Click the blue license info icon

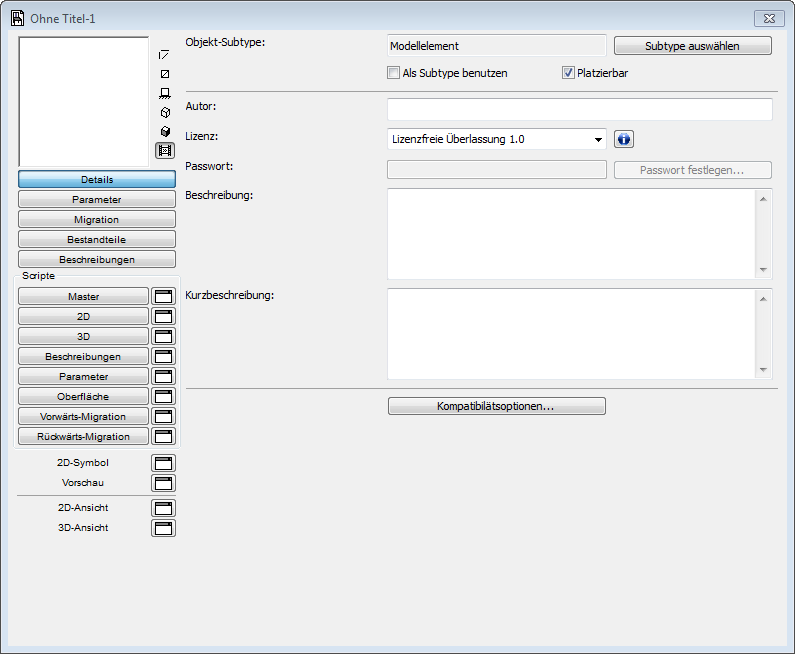[x=624, y=139]
